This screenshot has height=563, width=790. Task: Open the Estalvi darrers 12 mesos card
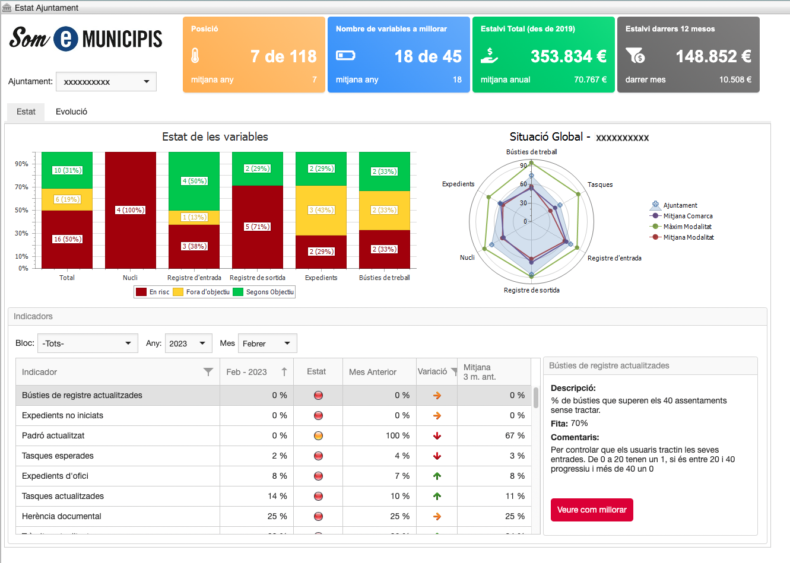pyautogui.click(x=688, y=54)
